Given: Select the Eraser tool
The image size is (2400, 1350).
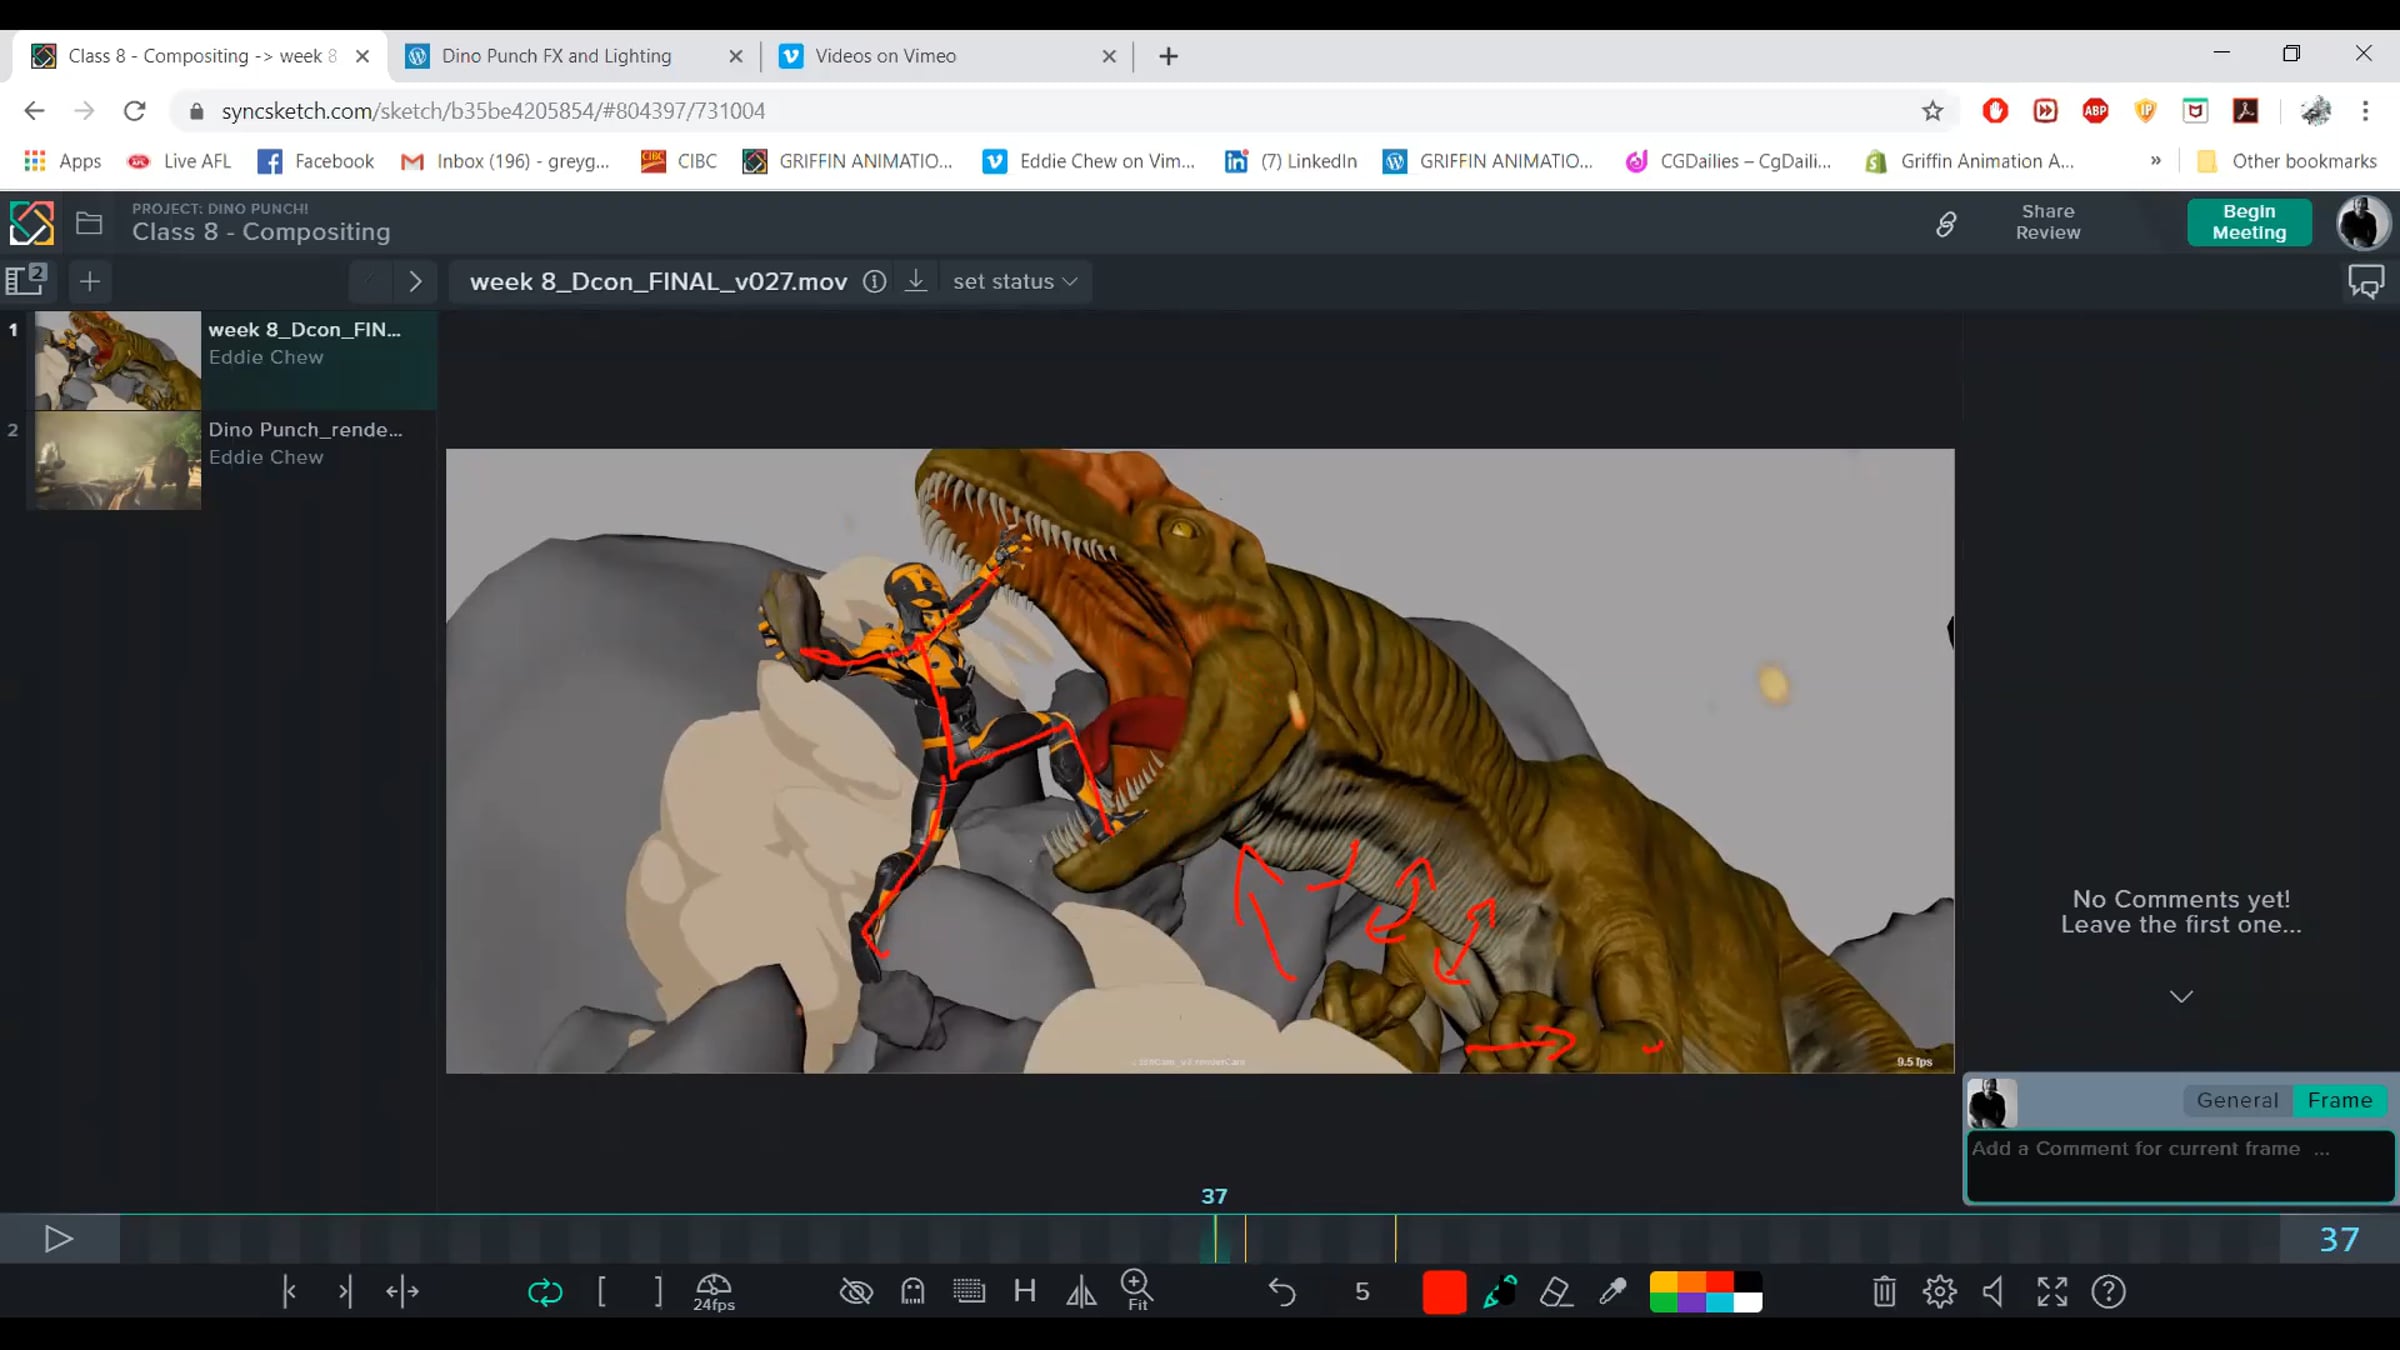Looking at the screenshot, I should pos(1556,1292).
